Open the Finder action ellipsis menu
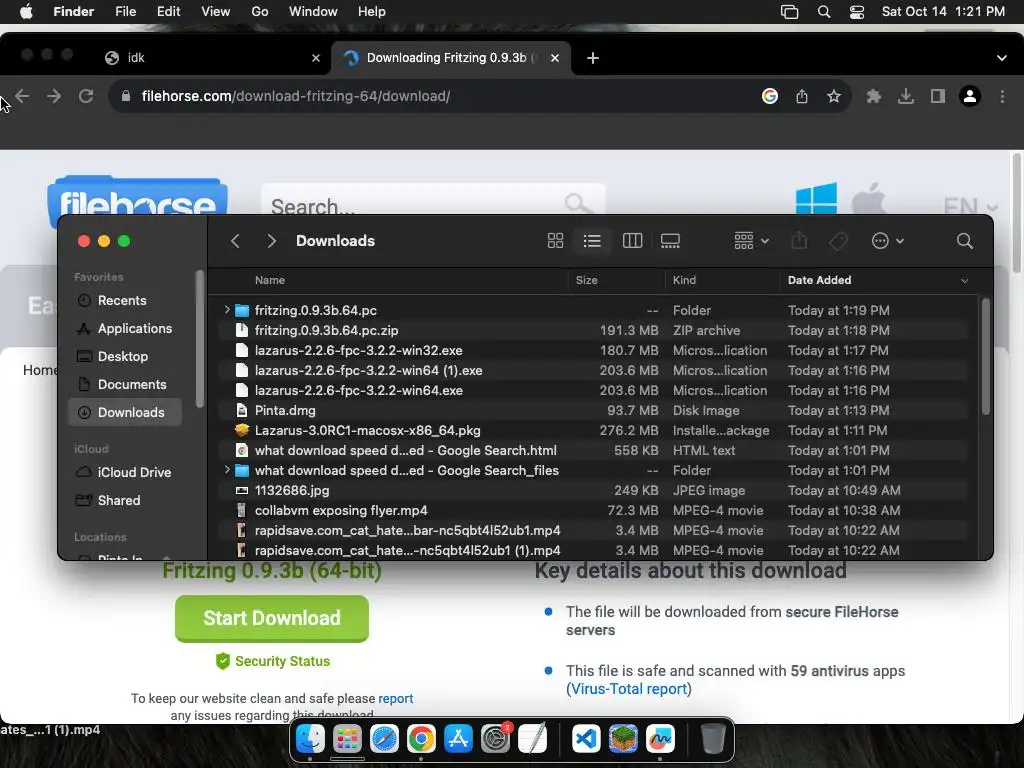 888,241
